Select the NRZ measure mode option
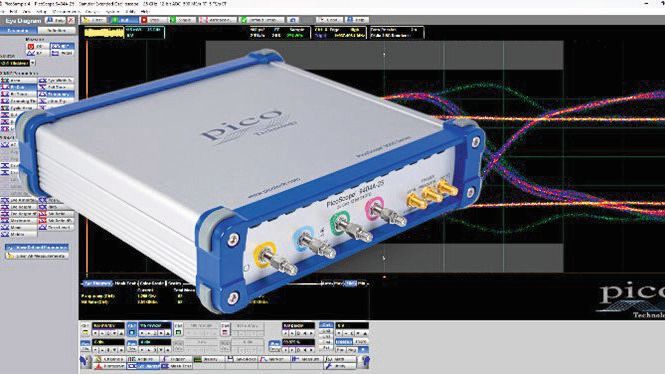Image resolution: width=665 pixels, height=374 pixels. (x=62, y=46)
